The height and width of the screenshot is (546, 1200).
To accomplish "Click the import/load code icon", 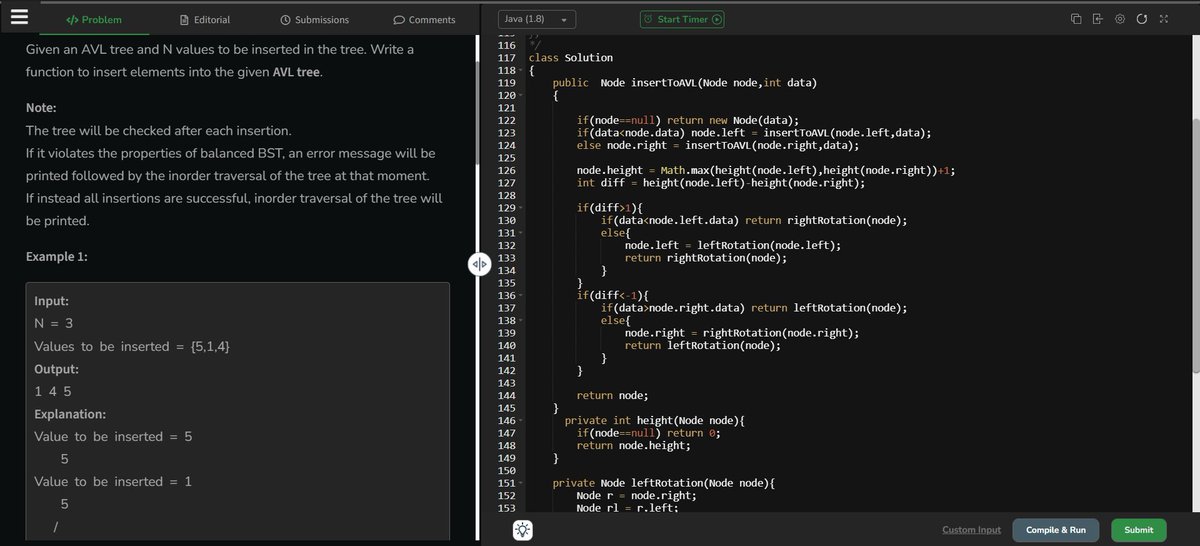I will click(x=1097, y=19).
